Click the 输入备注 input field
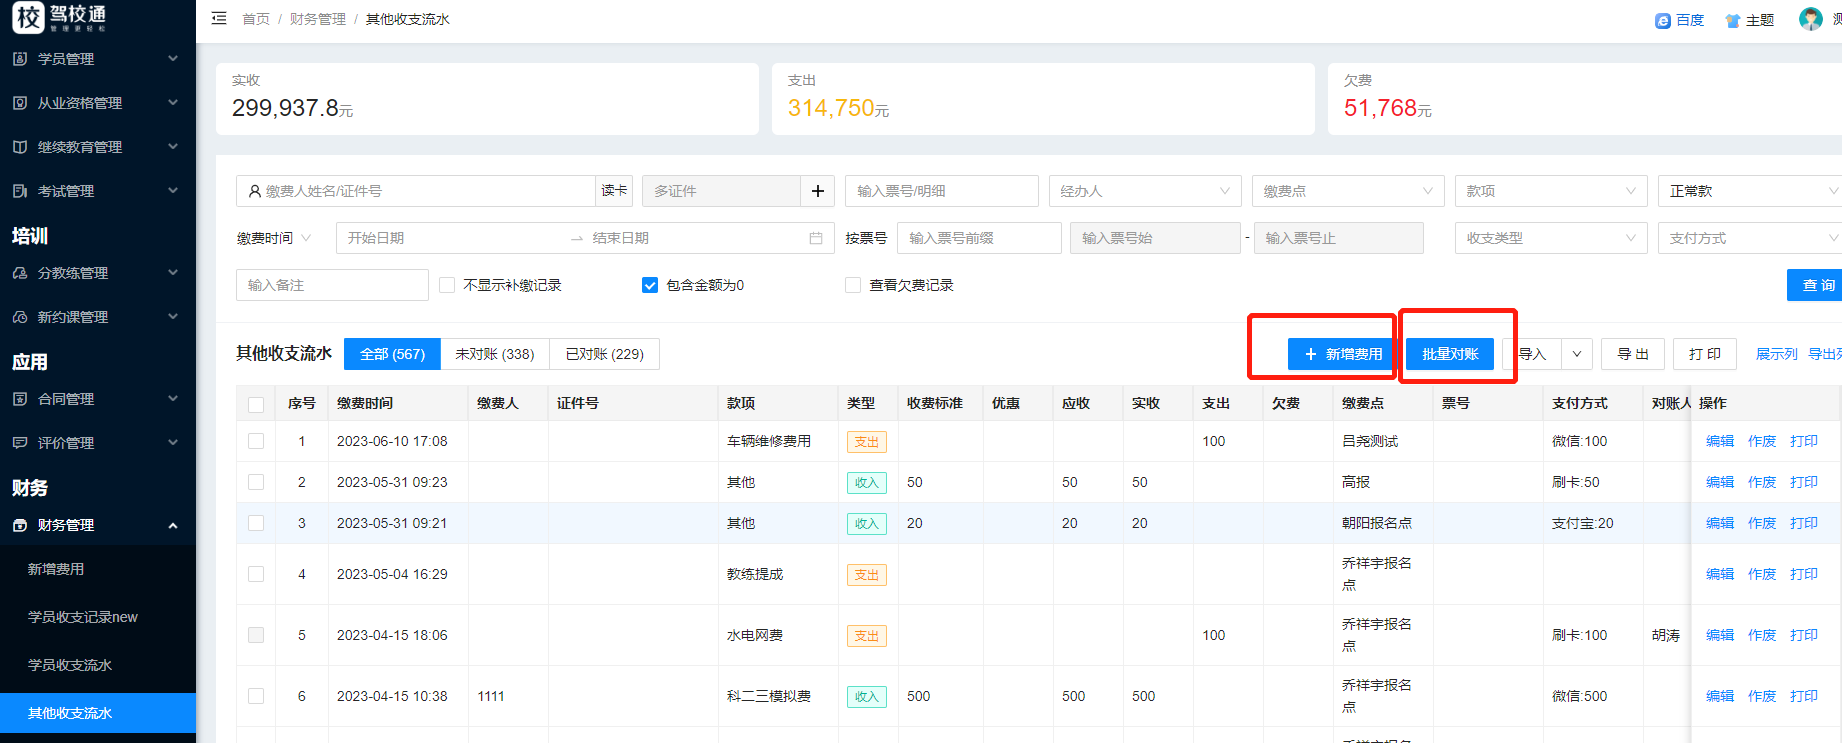The width and height of the screenshot is (1842, 743). (332, 285)
